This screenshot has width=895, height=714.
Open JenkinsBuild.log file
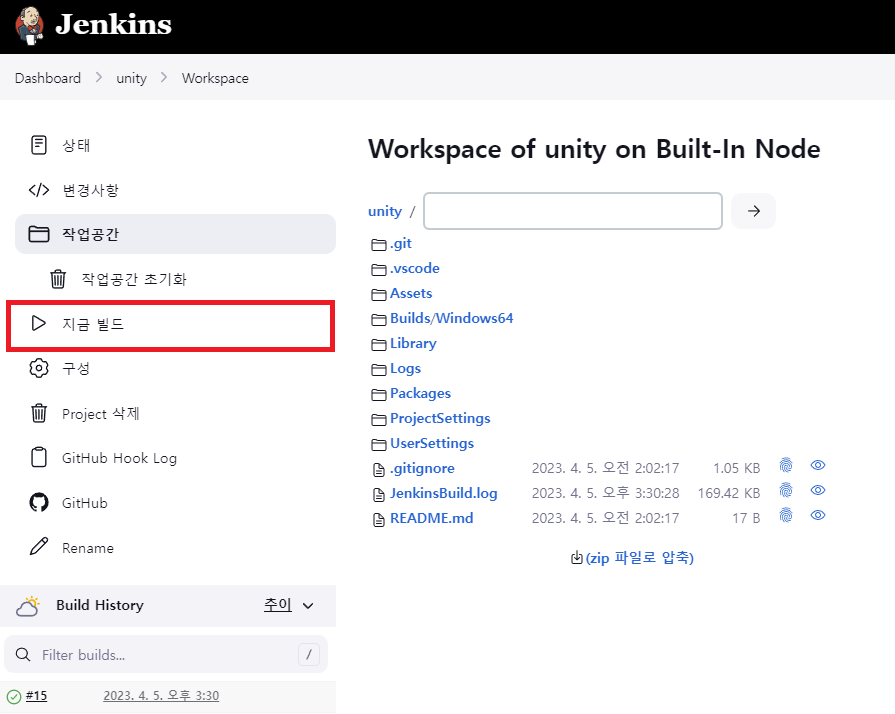444,494
